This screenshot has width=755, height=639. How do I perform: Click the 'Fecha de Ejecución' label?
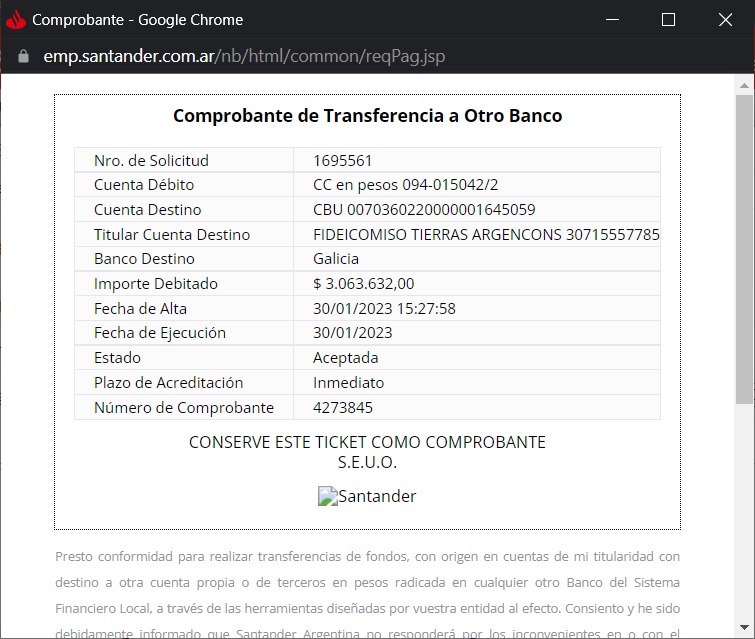(x=160, y=333)
